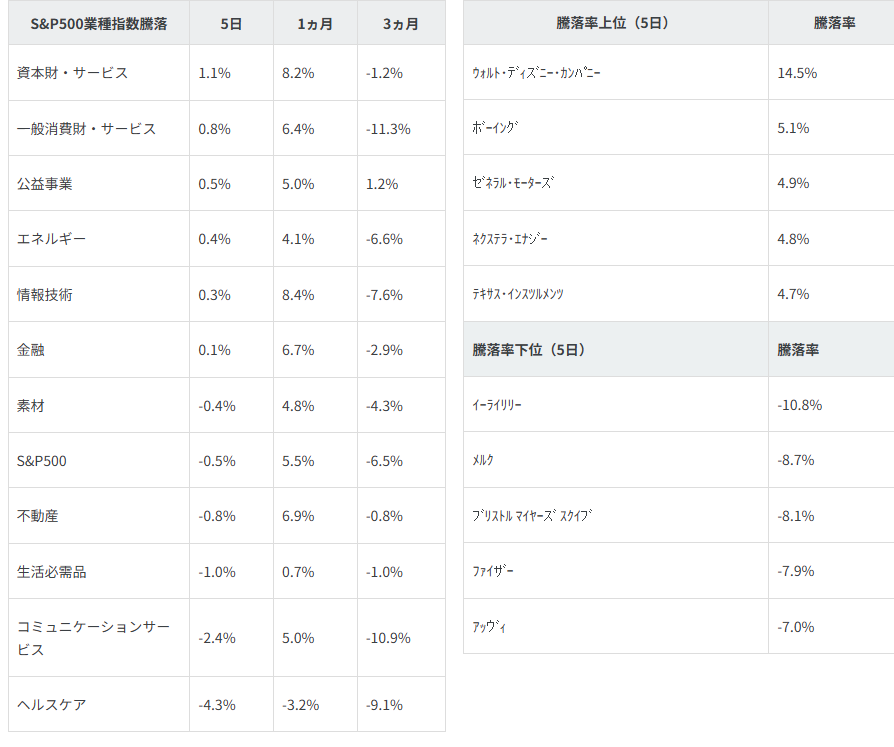Click the 3ヵ月 column header
894x747 pixels.
point(401,22)
